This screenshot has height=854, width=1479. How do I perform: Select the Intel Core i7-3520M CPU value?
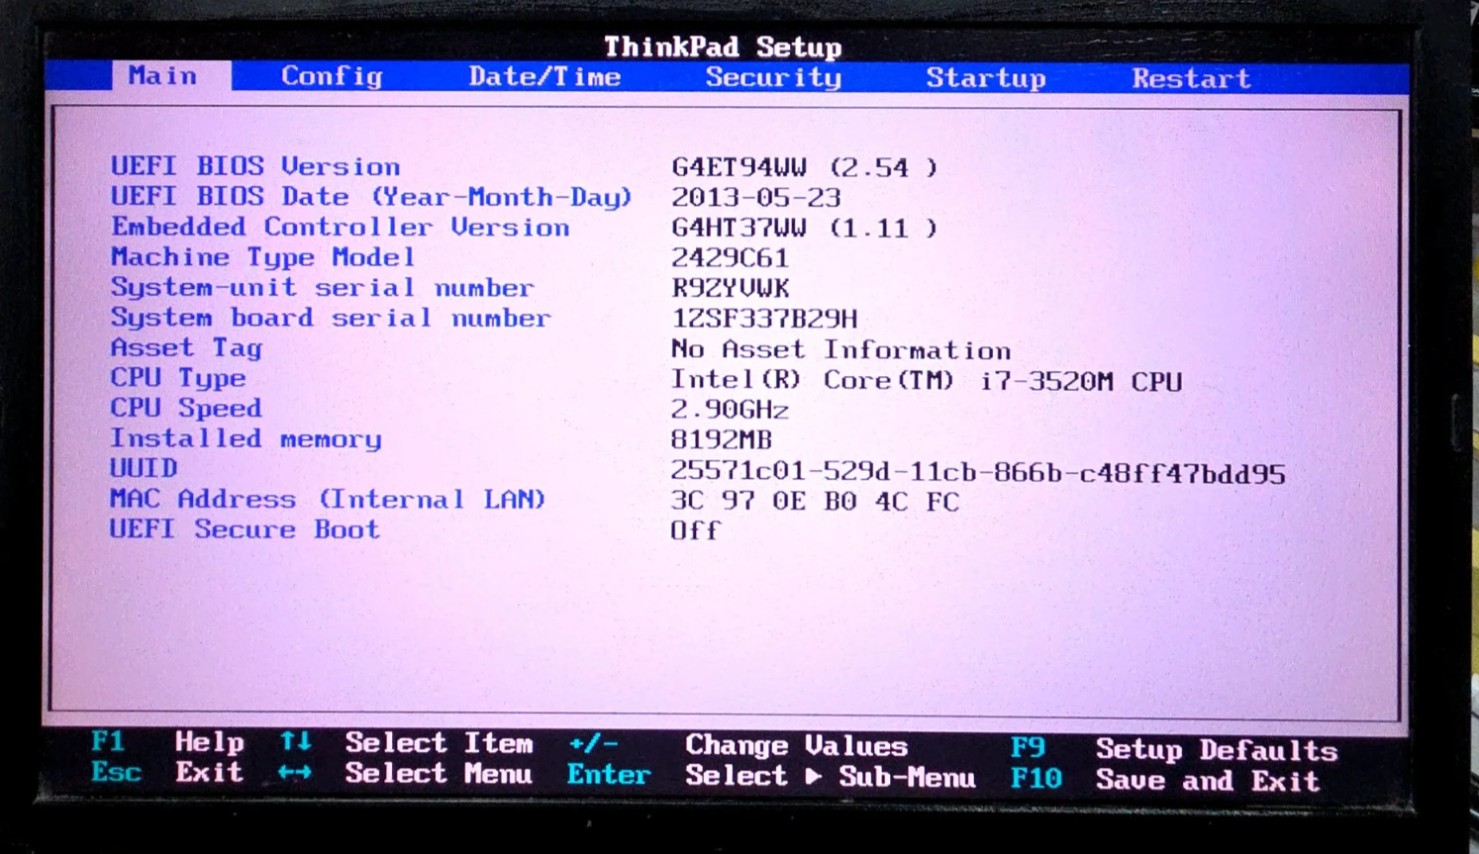point(926,381)
